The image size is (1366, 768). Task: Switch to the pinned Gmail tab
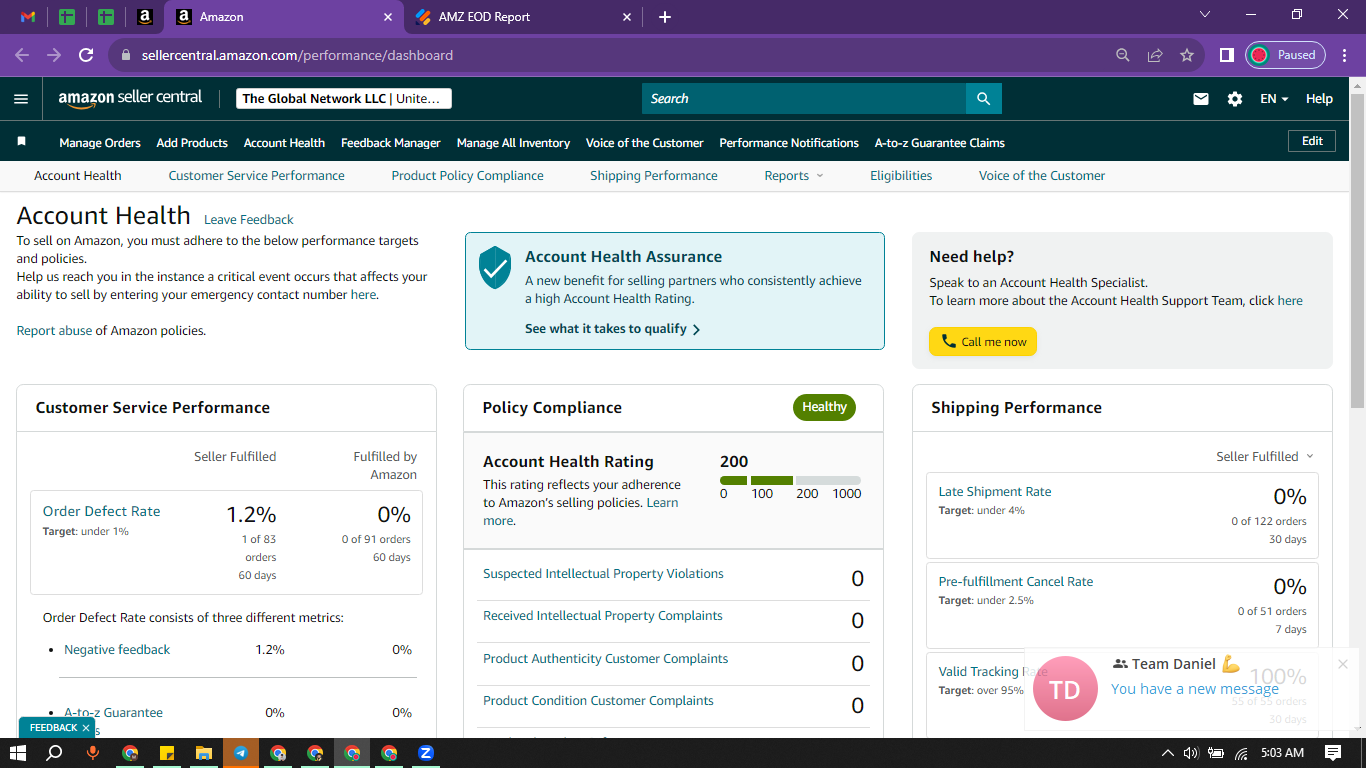click(x=28, y=17)
